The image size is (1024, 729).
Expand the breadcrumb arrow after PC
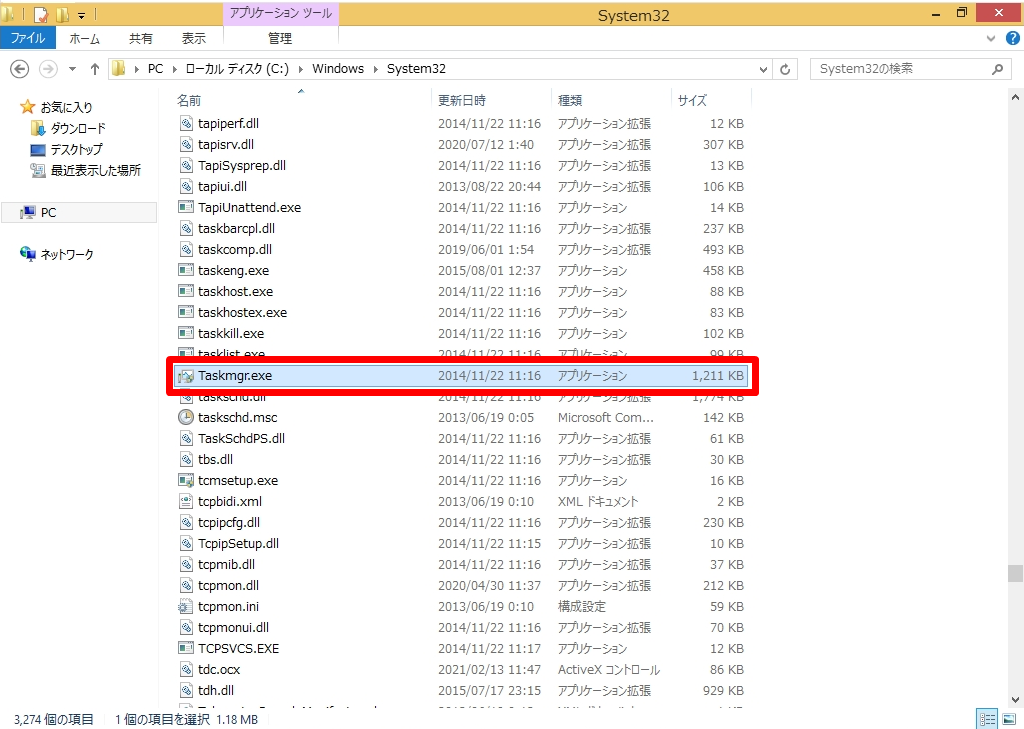174,69
